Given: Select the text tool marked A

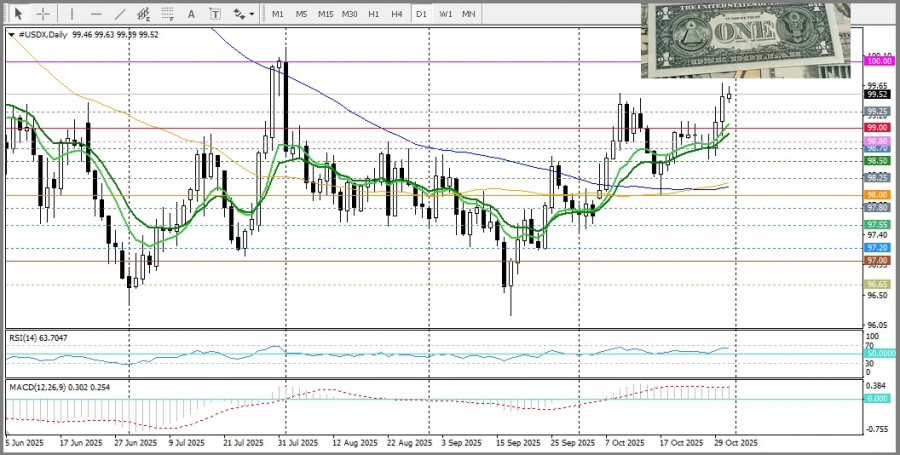Looking at the screenshot, I should point(192,14).
